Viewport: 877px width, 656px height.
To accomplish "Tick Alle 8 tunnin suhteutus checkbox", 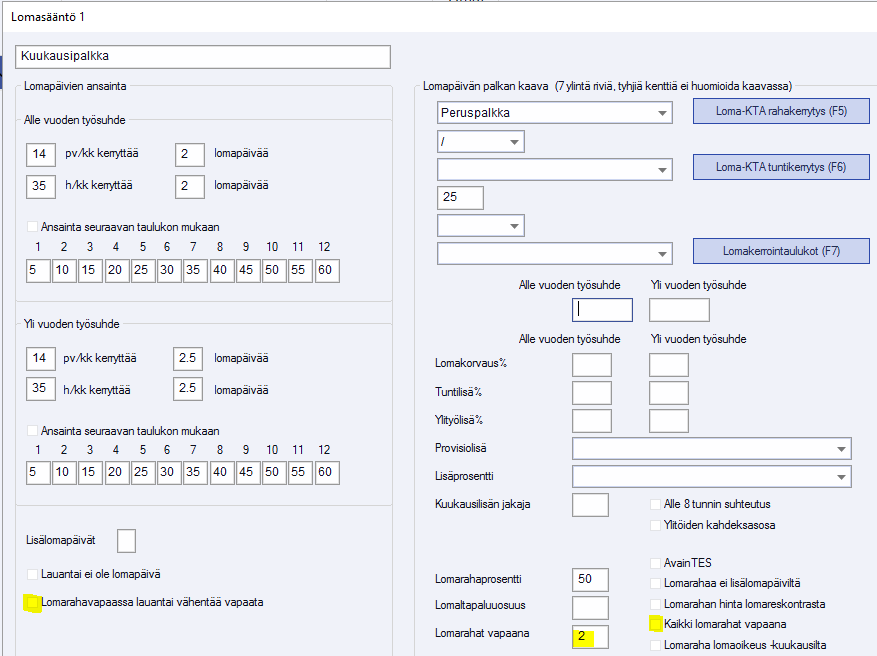I will (x=656, y=504).
